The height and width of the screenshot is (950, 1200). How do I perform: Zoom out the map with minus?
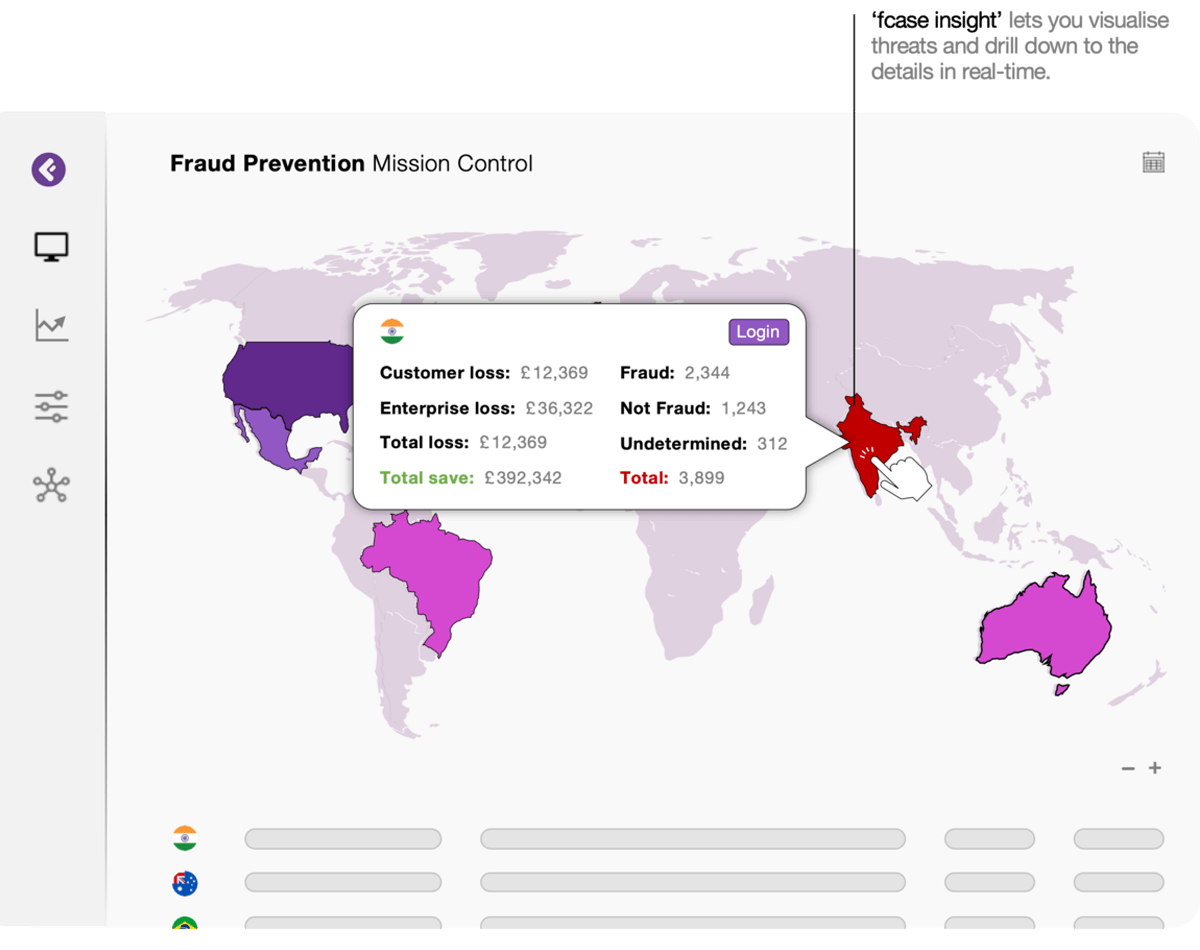[1128, 768]
